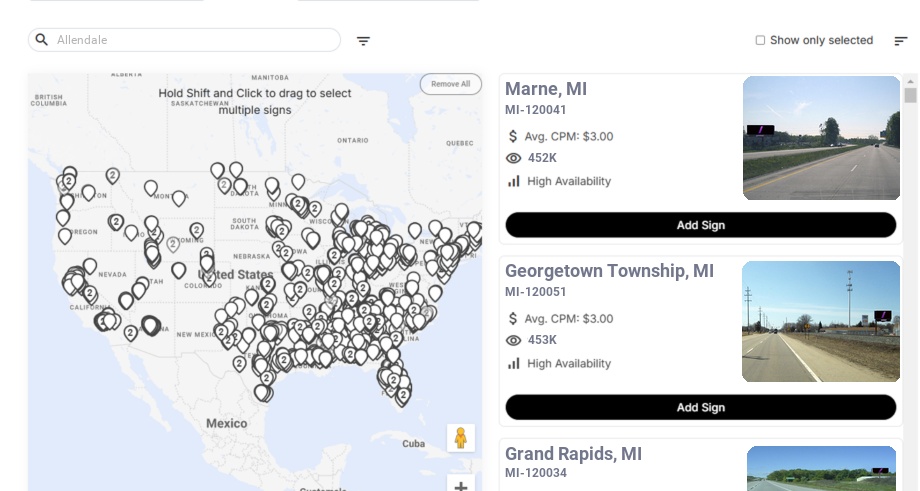Click the sign list scrollbar thumb
Viewport: 920px width, 491px height.
point(910,95)
